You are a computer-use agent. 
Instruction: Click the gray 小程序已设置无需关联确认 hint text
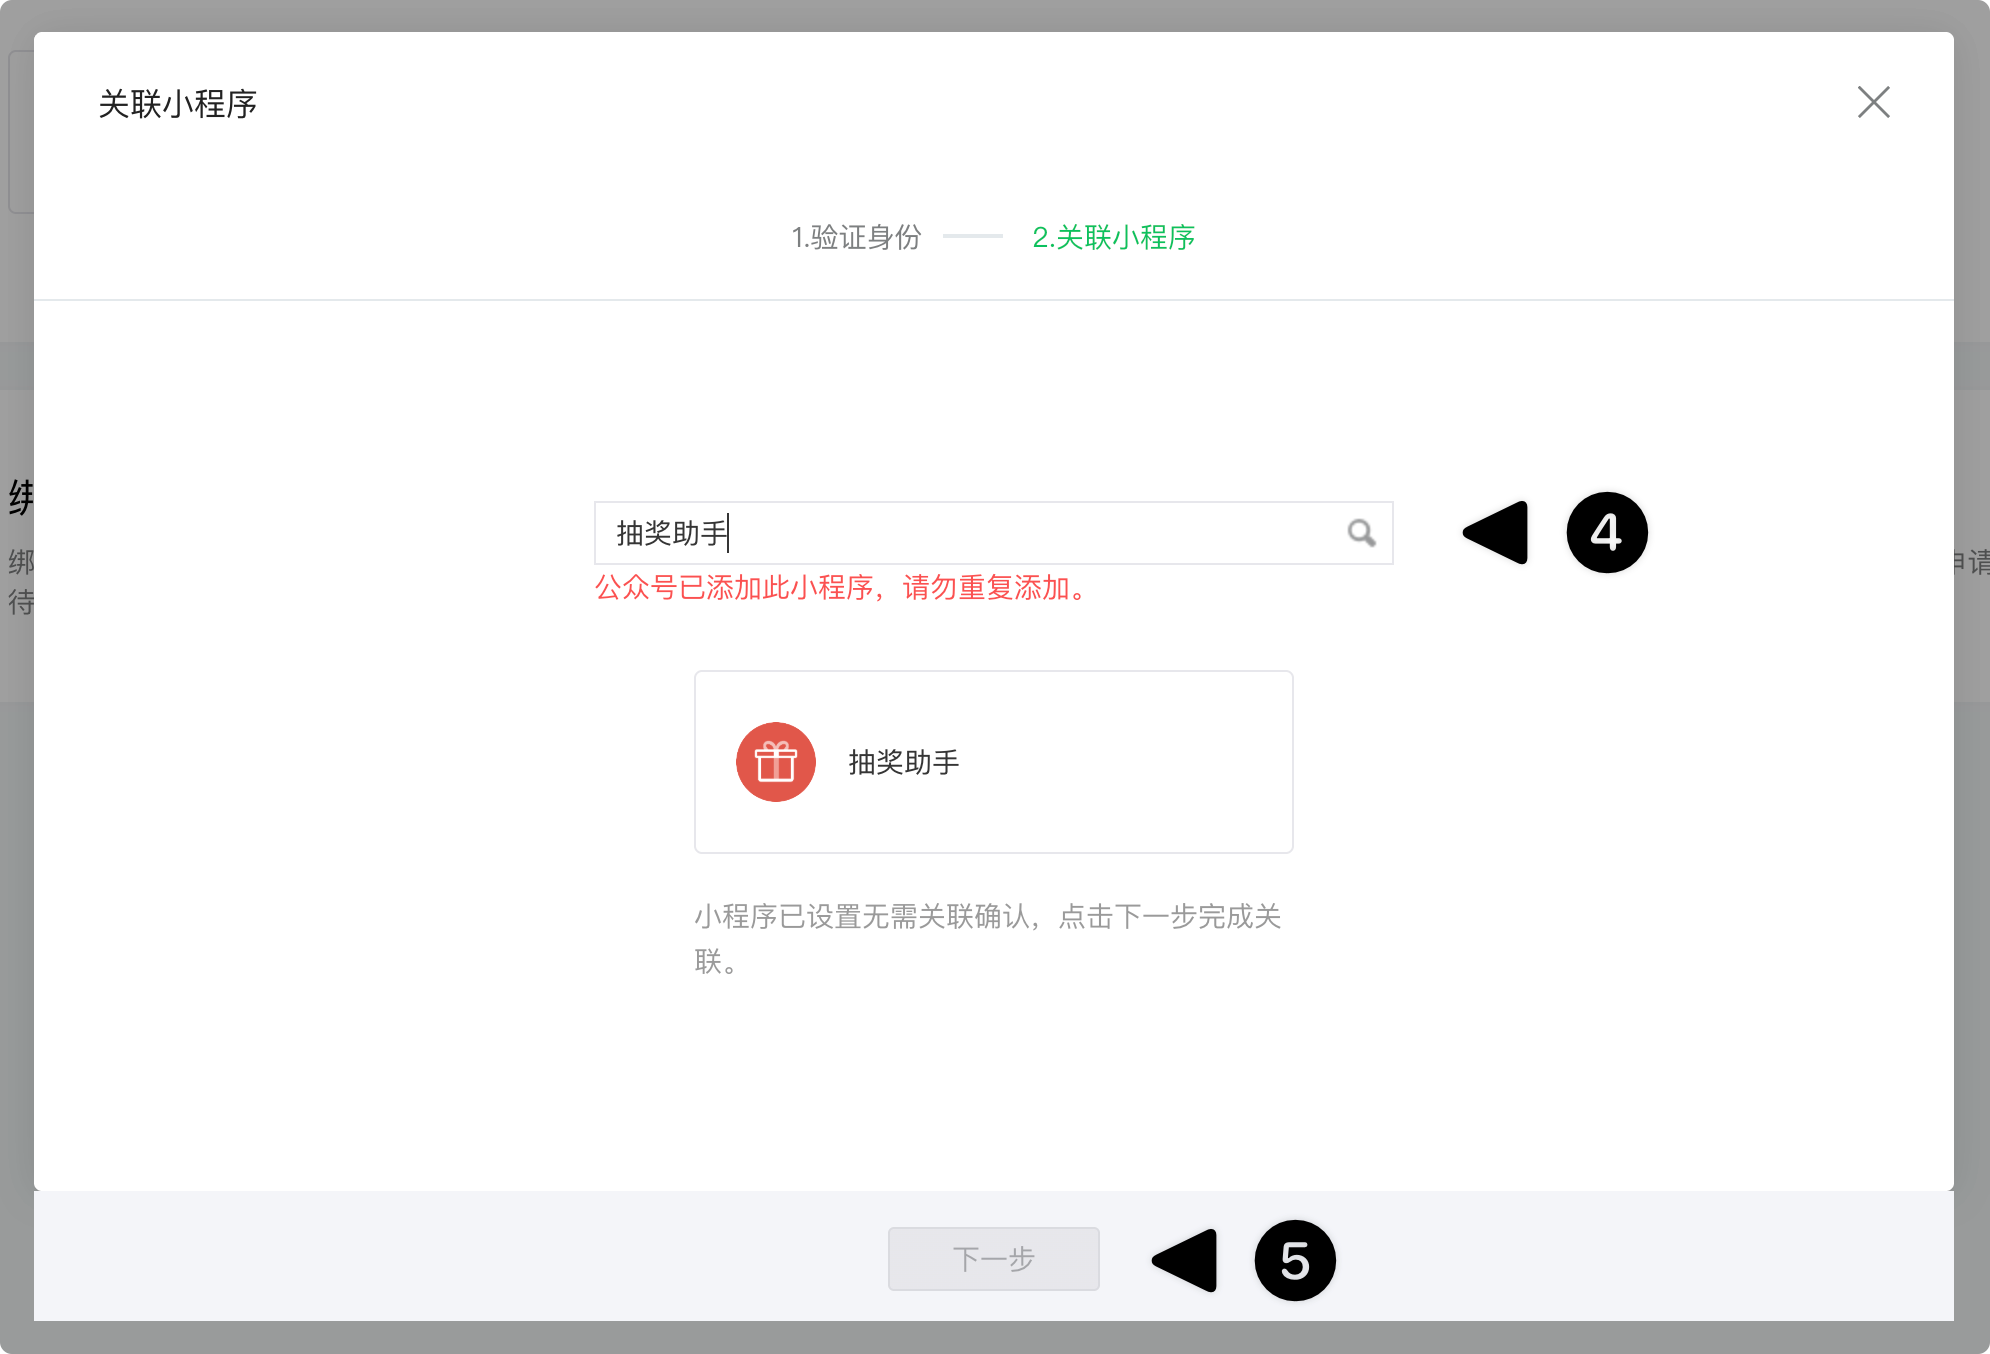pos(987,917)
